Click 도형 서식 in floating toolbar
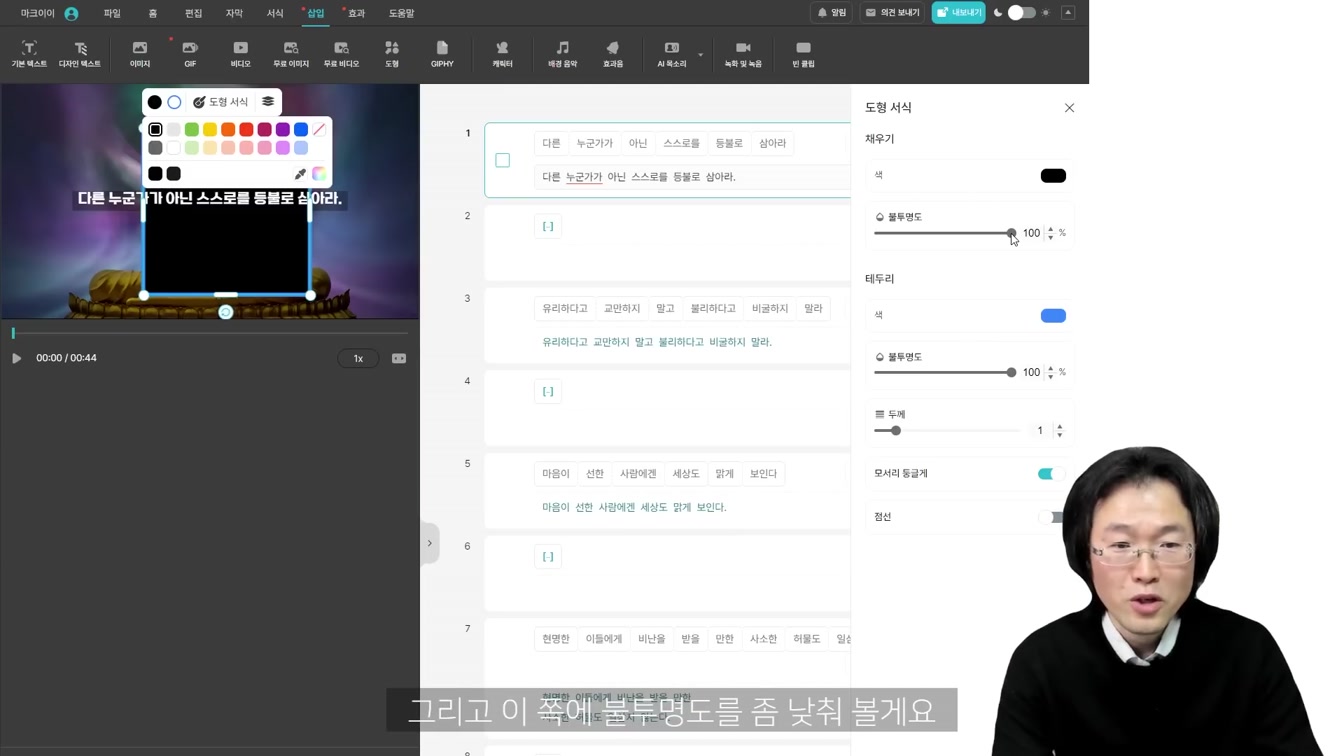The height and width of the screenshot is (756, 1344). click(x=220, y=102)
